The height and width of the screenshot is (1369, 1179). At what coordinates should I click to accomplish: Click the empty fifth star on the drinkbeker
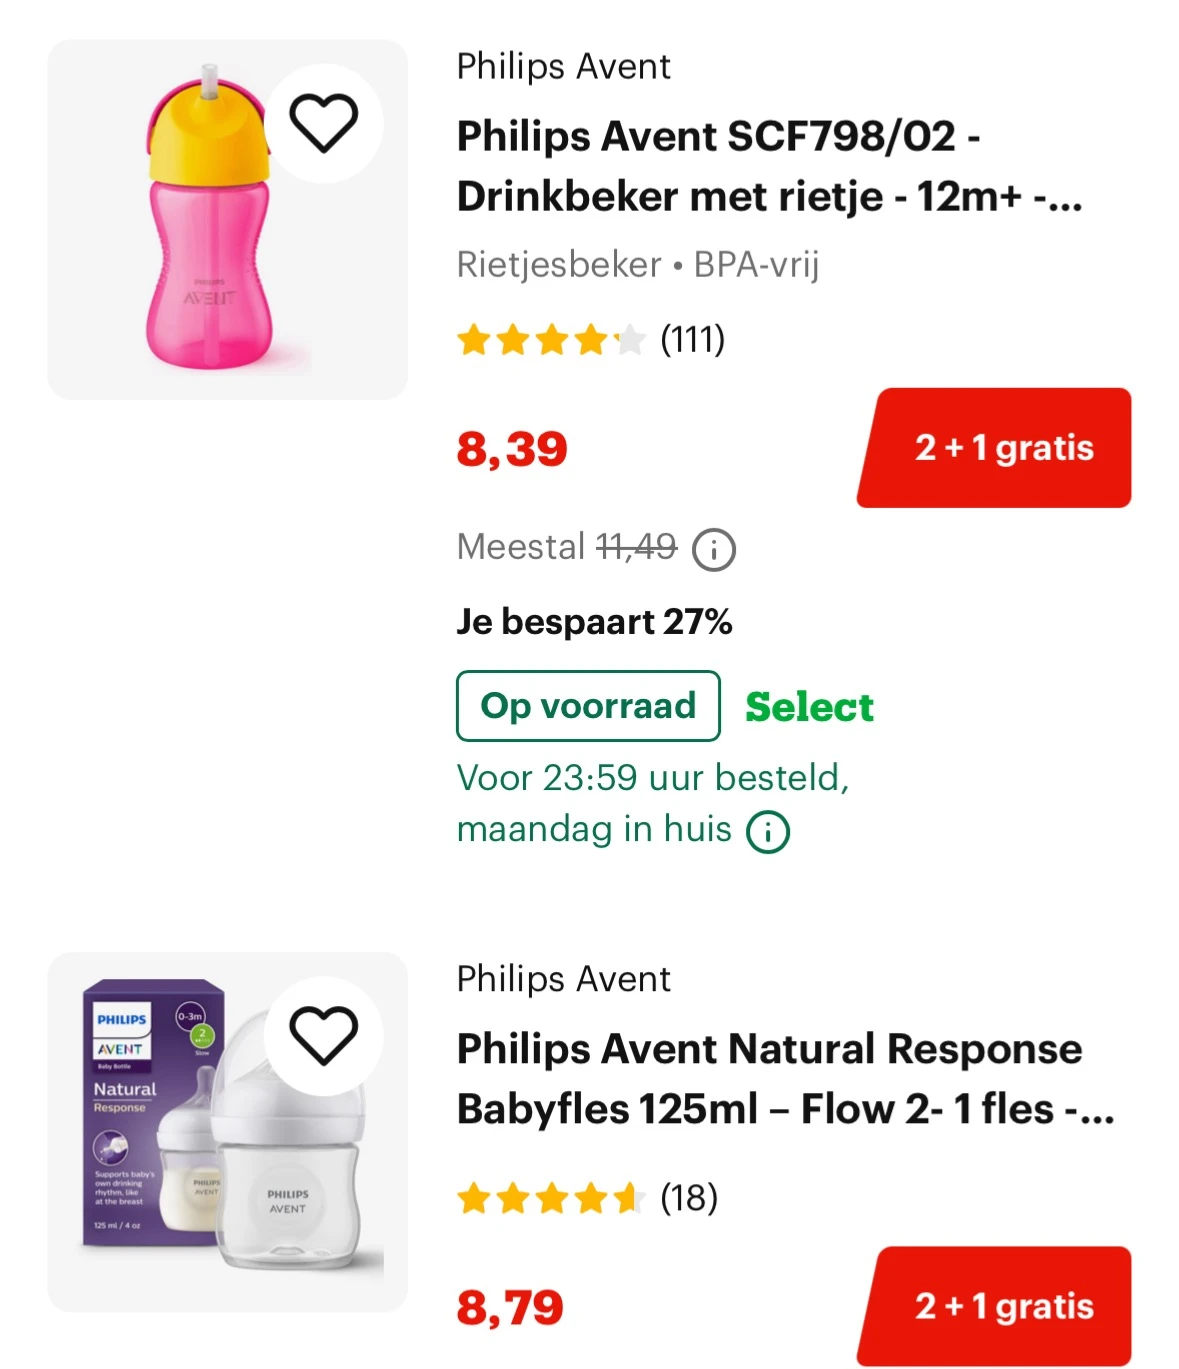[630, 341]
